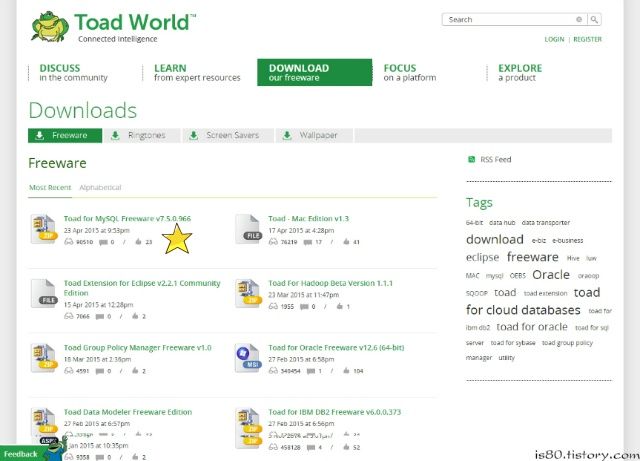
Task: Open Toad Group Policy Manager Freeware v1.0
Action: tap(138, 347)
